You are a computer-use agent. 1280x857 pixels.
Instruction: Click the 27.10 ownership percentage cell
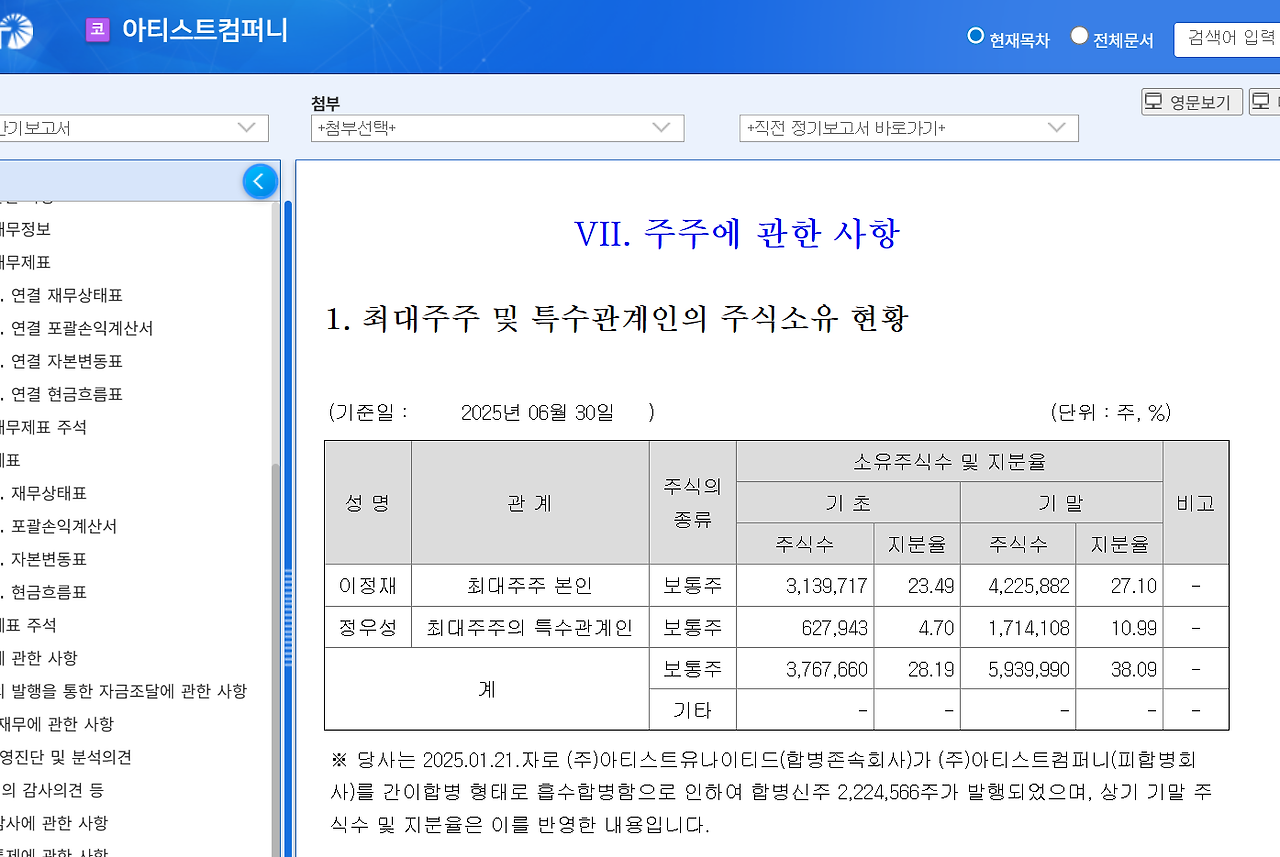coord(1119,586)
